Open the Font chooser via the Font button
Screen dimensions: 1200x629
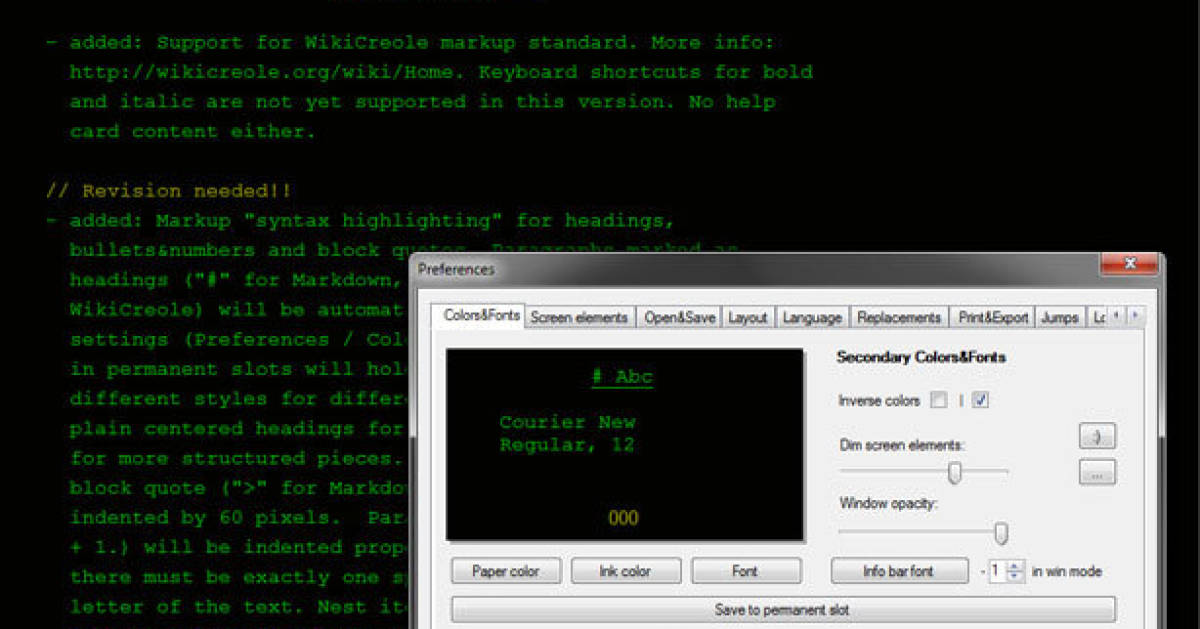[746, 570]
